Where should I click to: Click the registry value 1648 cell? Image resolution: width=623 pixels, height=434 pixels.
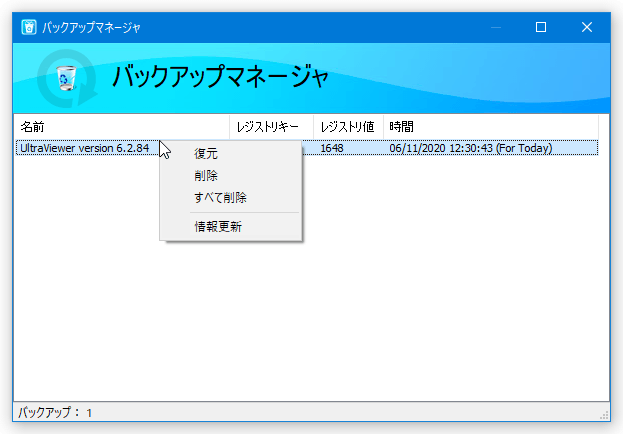pos(332,148)
